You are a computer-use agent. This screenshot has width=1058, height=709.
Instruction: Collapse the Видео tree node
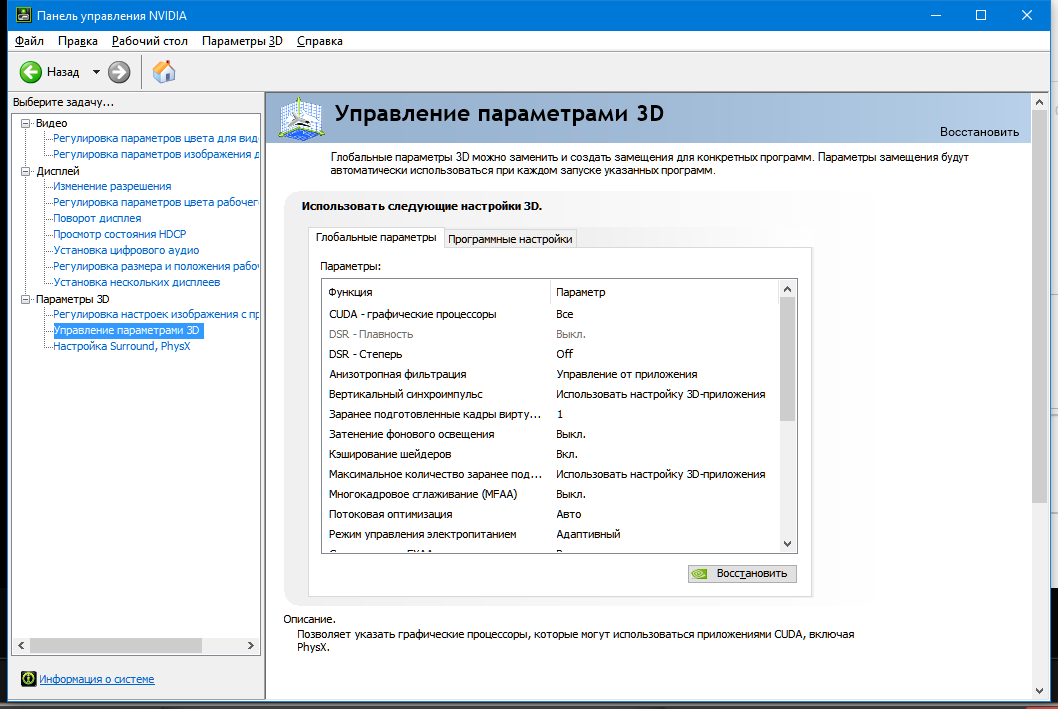pyautogui.click(x=26, y=123)
